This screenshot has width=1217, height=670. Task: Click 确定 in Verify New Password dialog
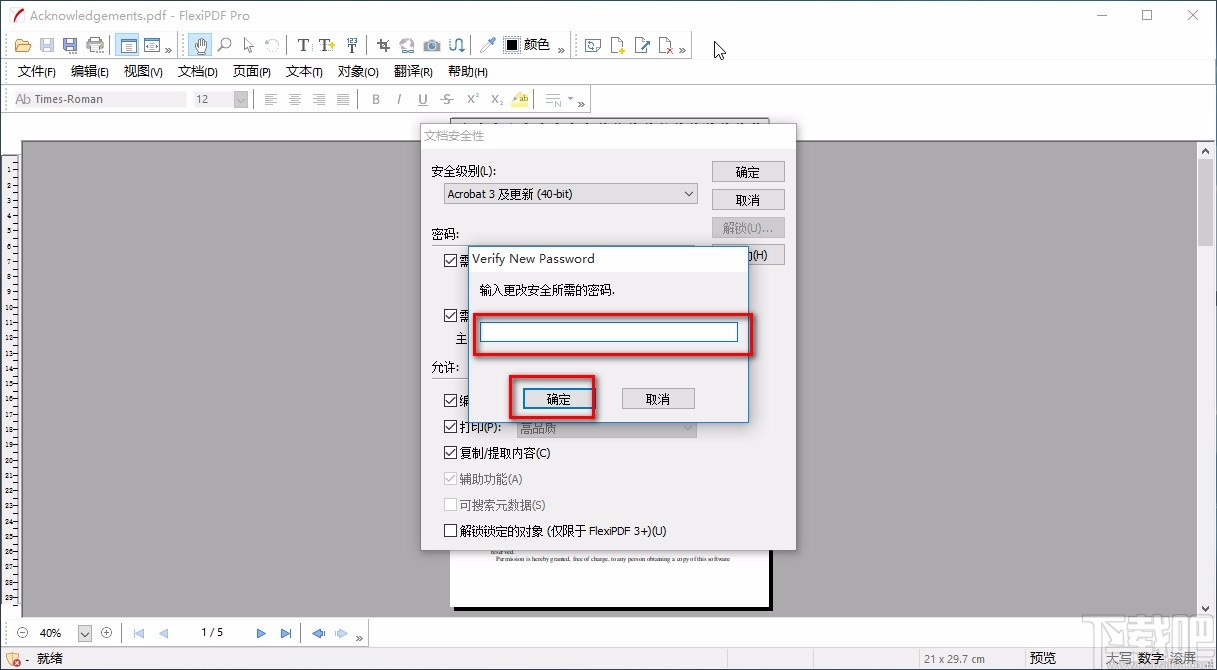pyautogui.click(x=558, y=399)
